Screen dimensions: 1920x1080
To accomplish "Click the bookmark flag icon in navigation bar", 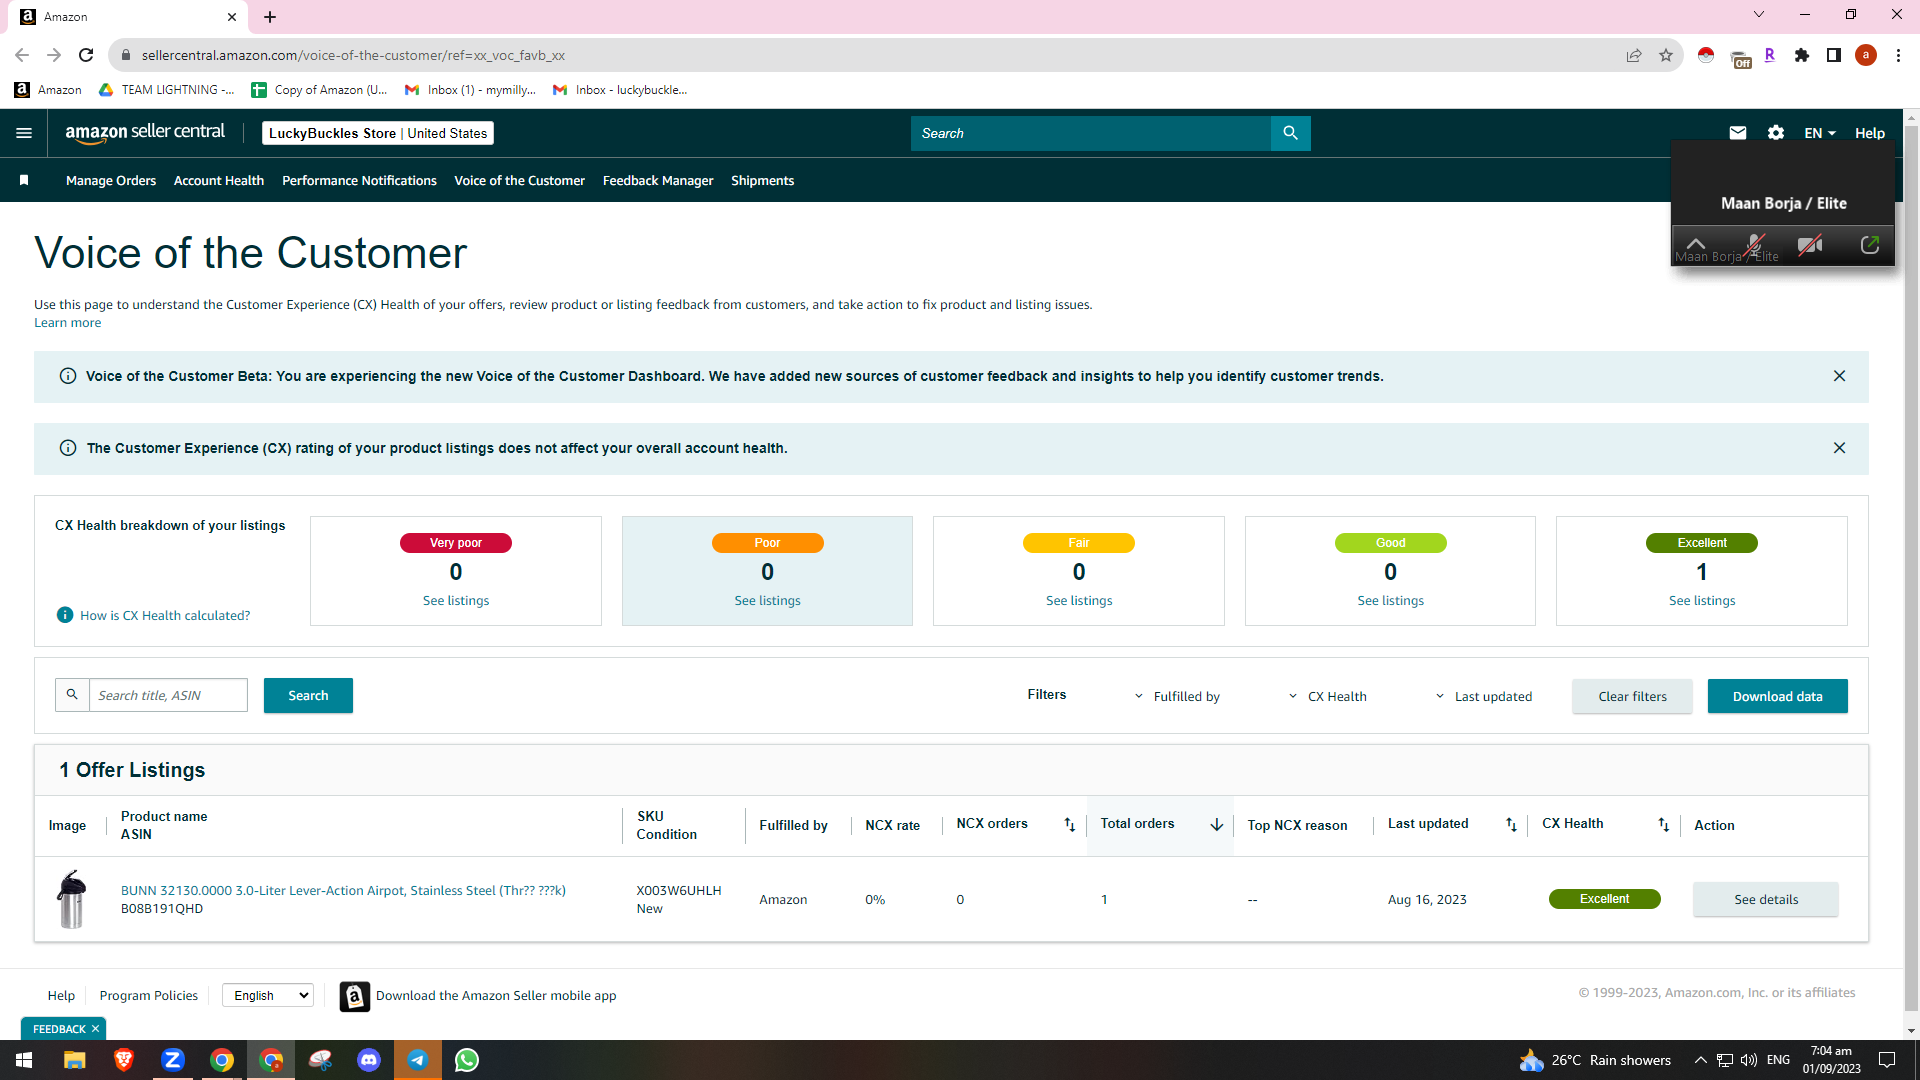I will [x=24, y=181].
